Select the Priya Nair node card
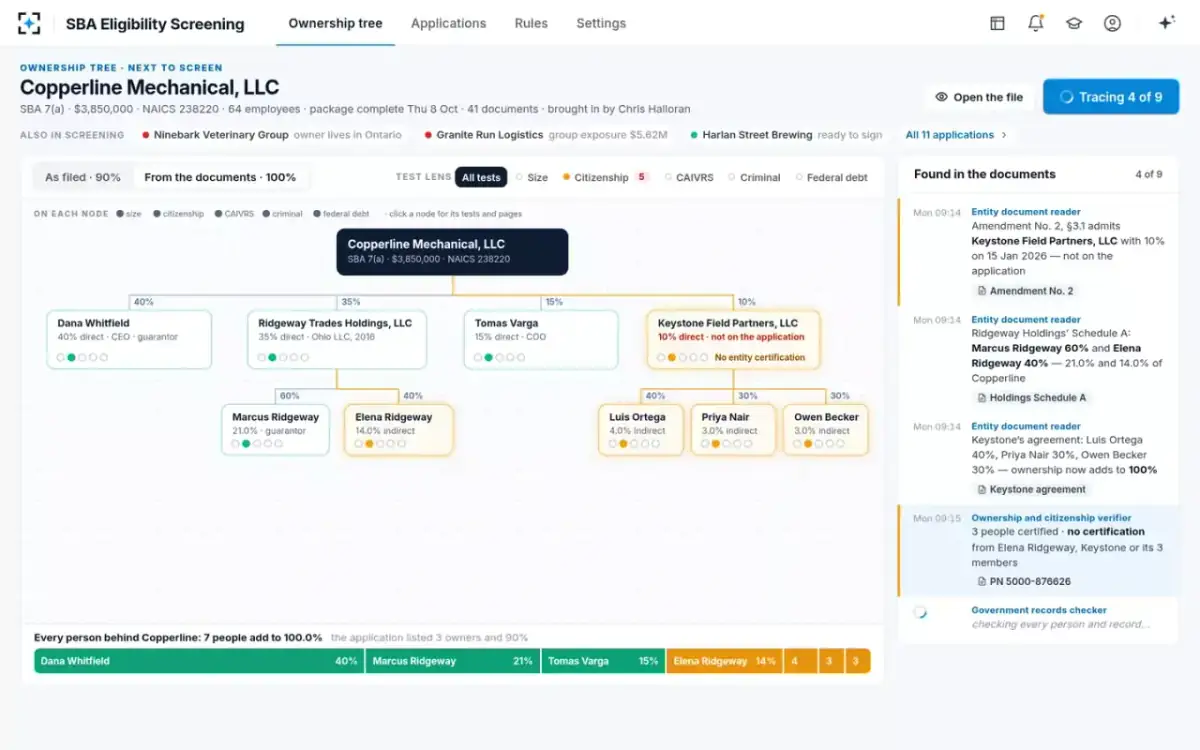Image resolution: width=1200 pixels, height=750 pixels. tap(733, 430)
